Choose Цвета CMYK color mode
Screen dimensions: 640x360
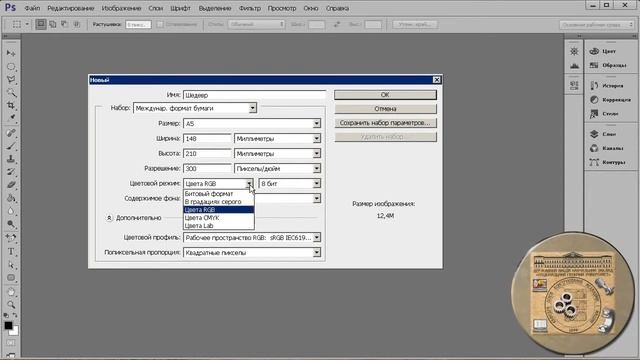click(219, 218)
